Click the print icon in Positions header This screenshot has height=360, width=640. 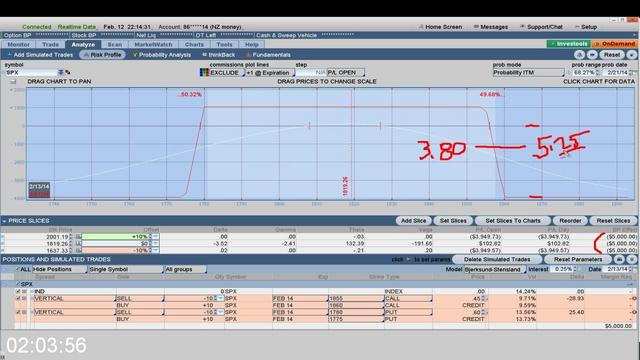[x=619, y=259]
